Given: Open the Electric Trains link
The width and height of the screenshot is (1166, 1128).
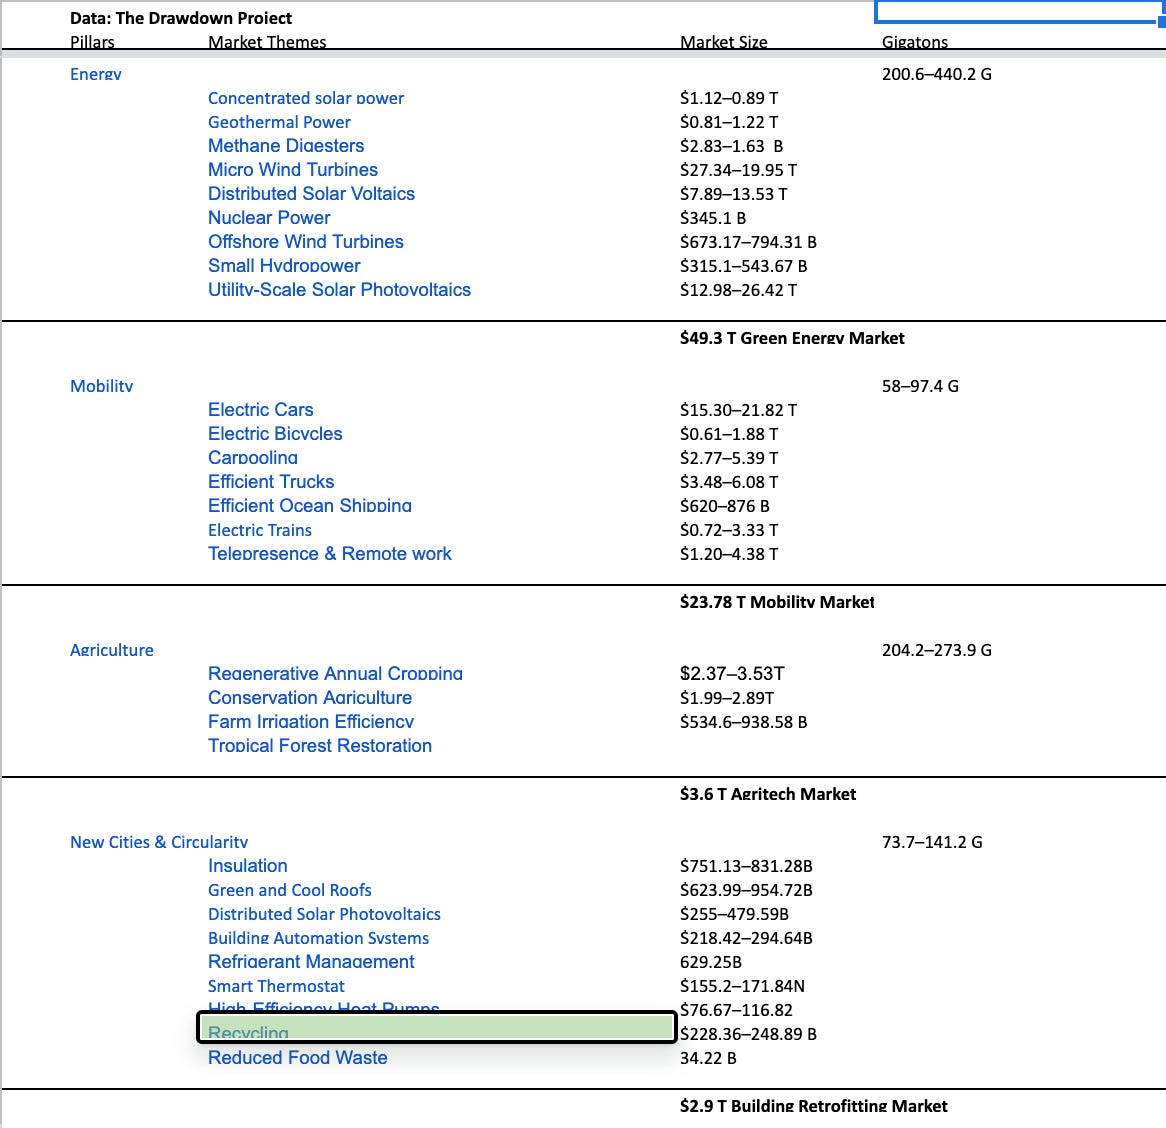Looking at the screenshot, I should 260,530.
